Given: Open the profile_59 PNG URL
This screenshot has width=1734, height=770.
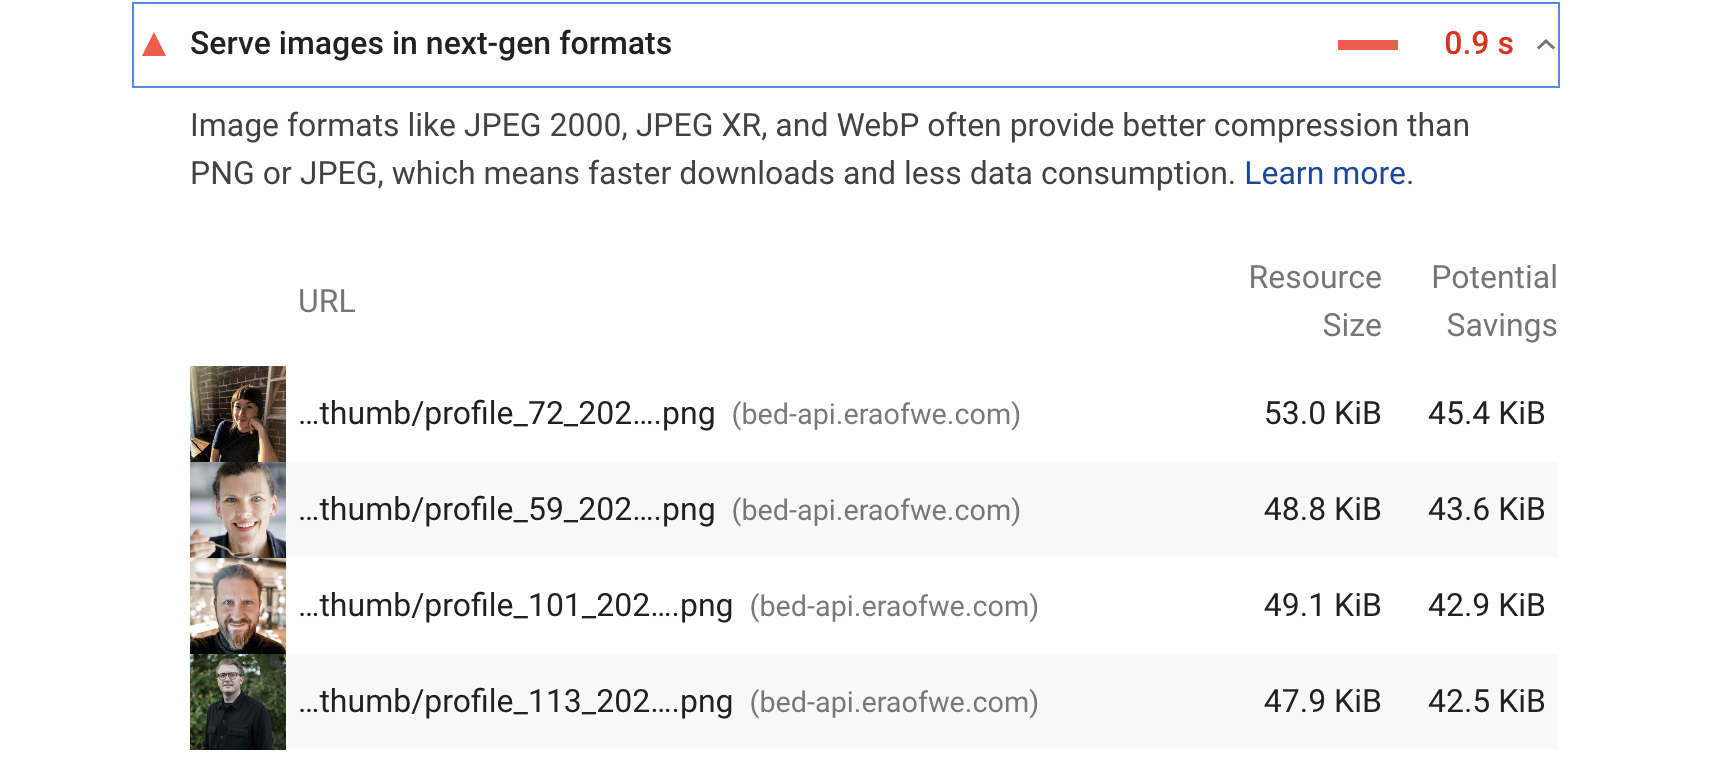Looking at the screenshot, I should [x=507, y=510].
